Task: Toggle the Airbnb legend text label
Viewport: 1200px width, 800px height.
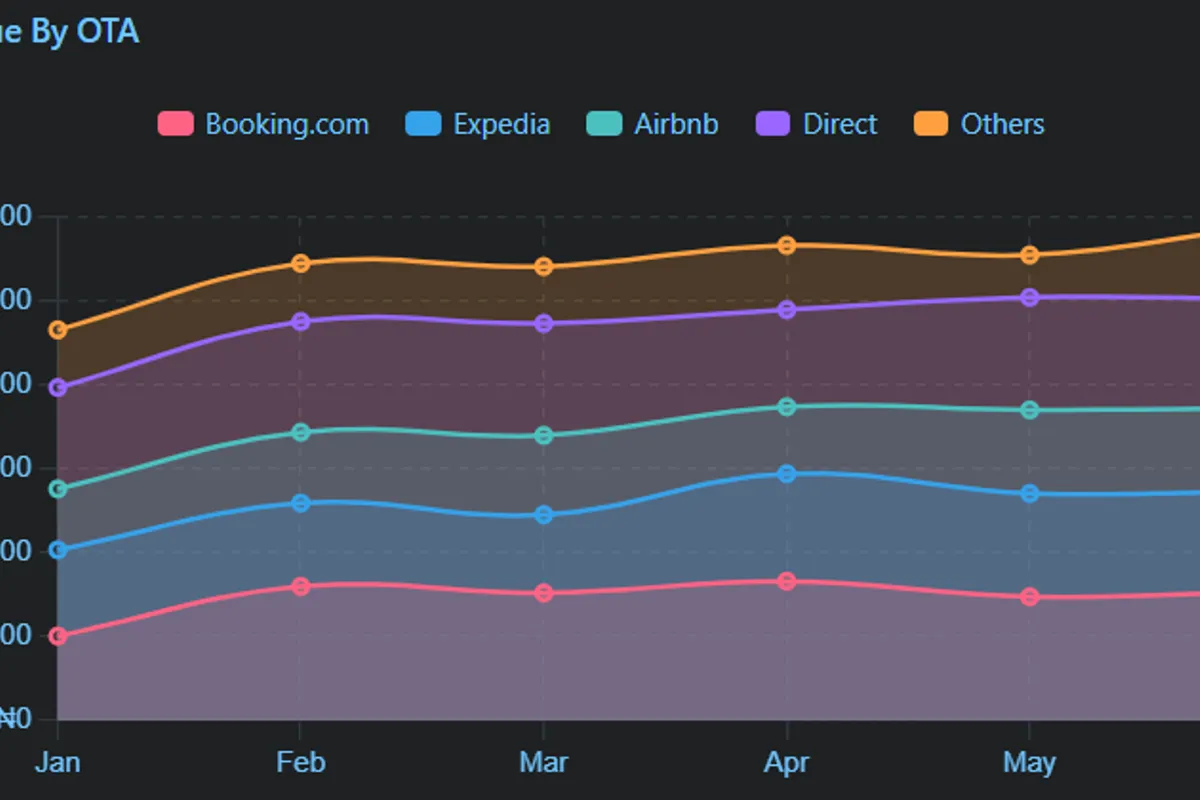Action: [x=676, y=124]
